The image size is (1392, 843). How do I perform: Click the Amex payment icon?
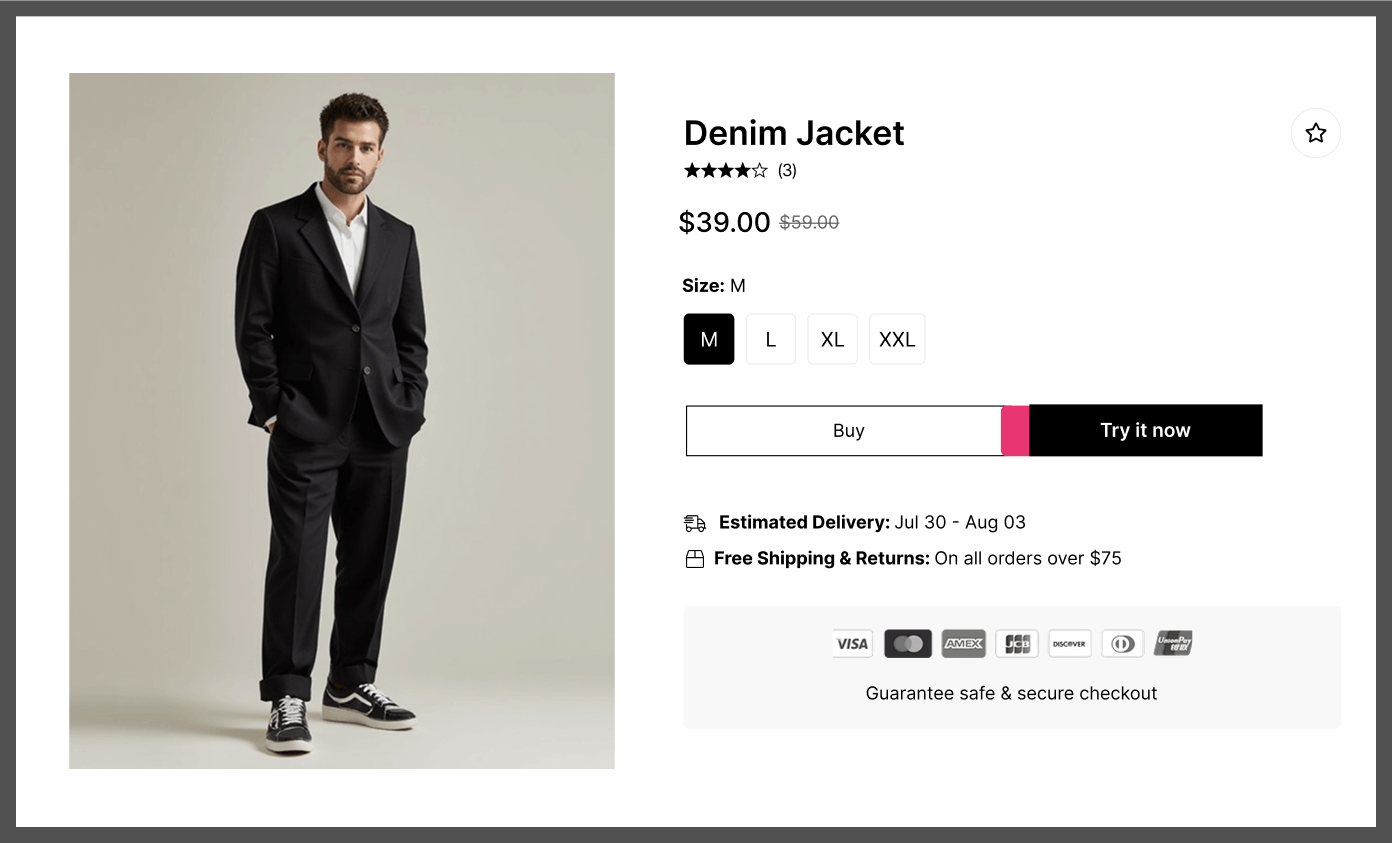(x=963, y=643)
